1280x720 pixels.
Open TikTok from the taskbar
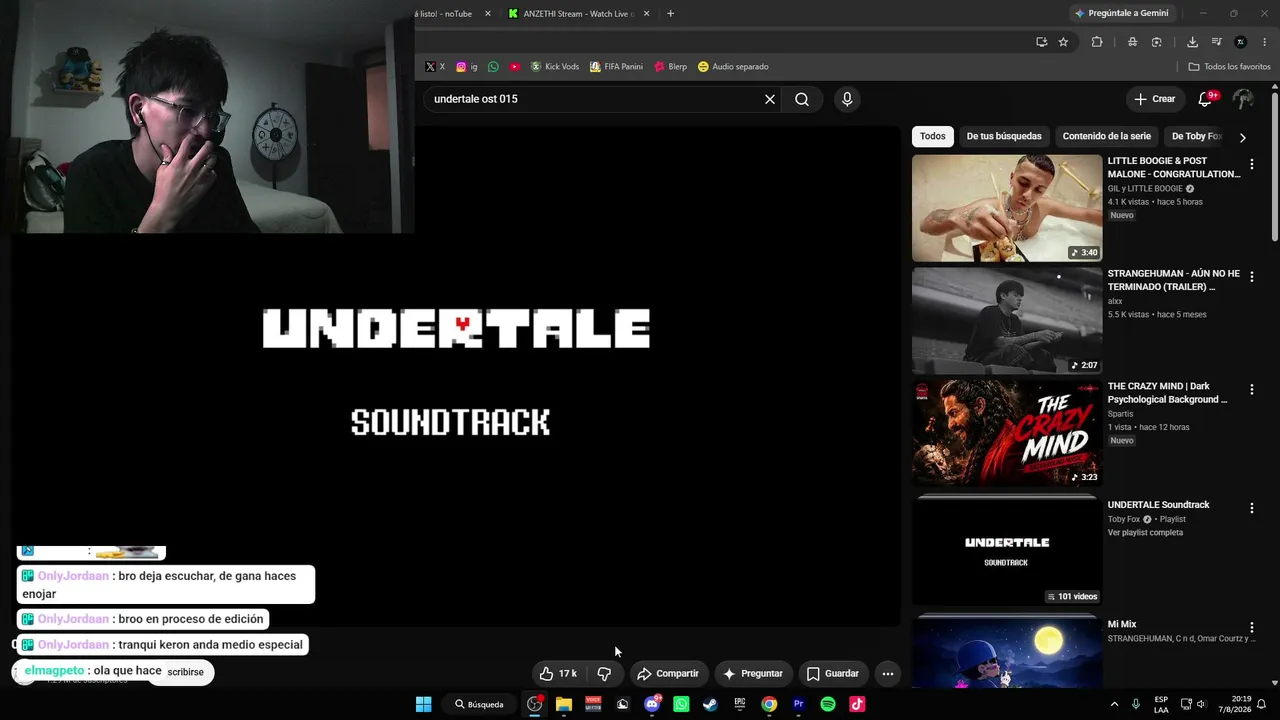pyautogui.click(x=857, y=704)
